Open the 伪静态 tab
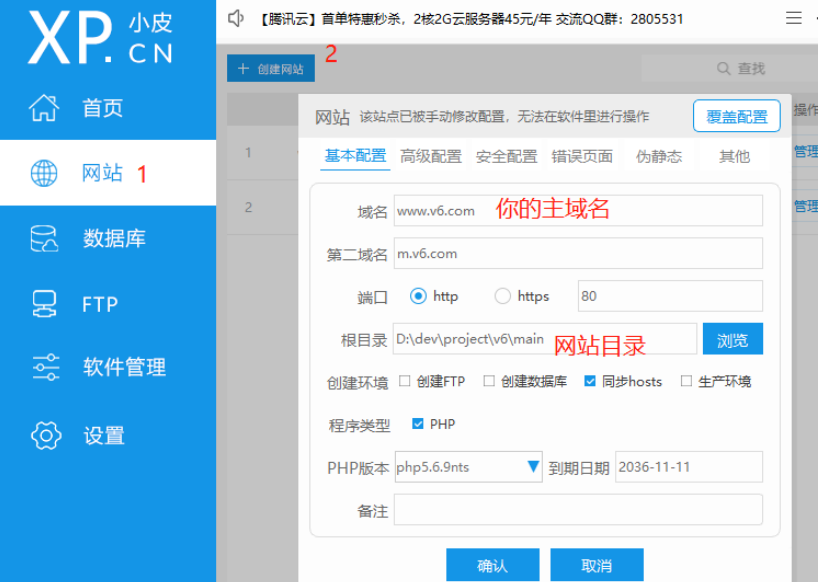 tap(658, 156)
